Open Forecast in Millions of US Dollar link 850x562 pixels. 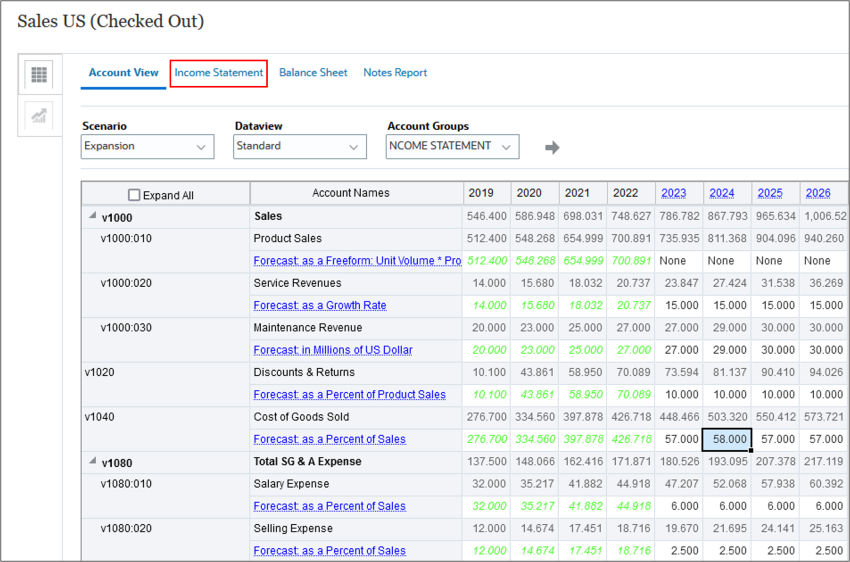click(333, 350)
